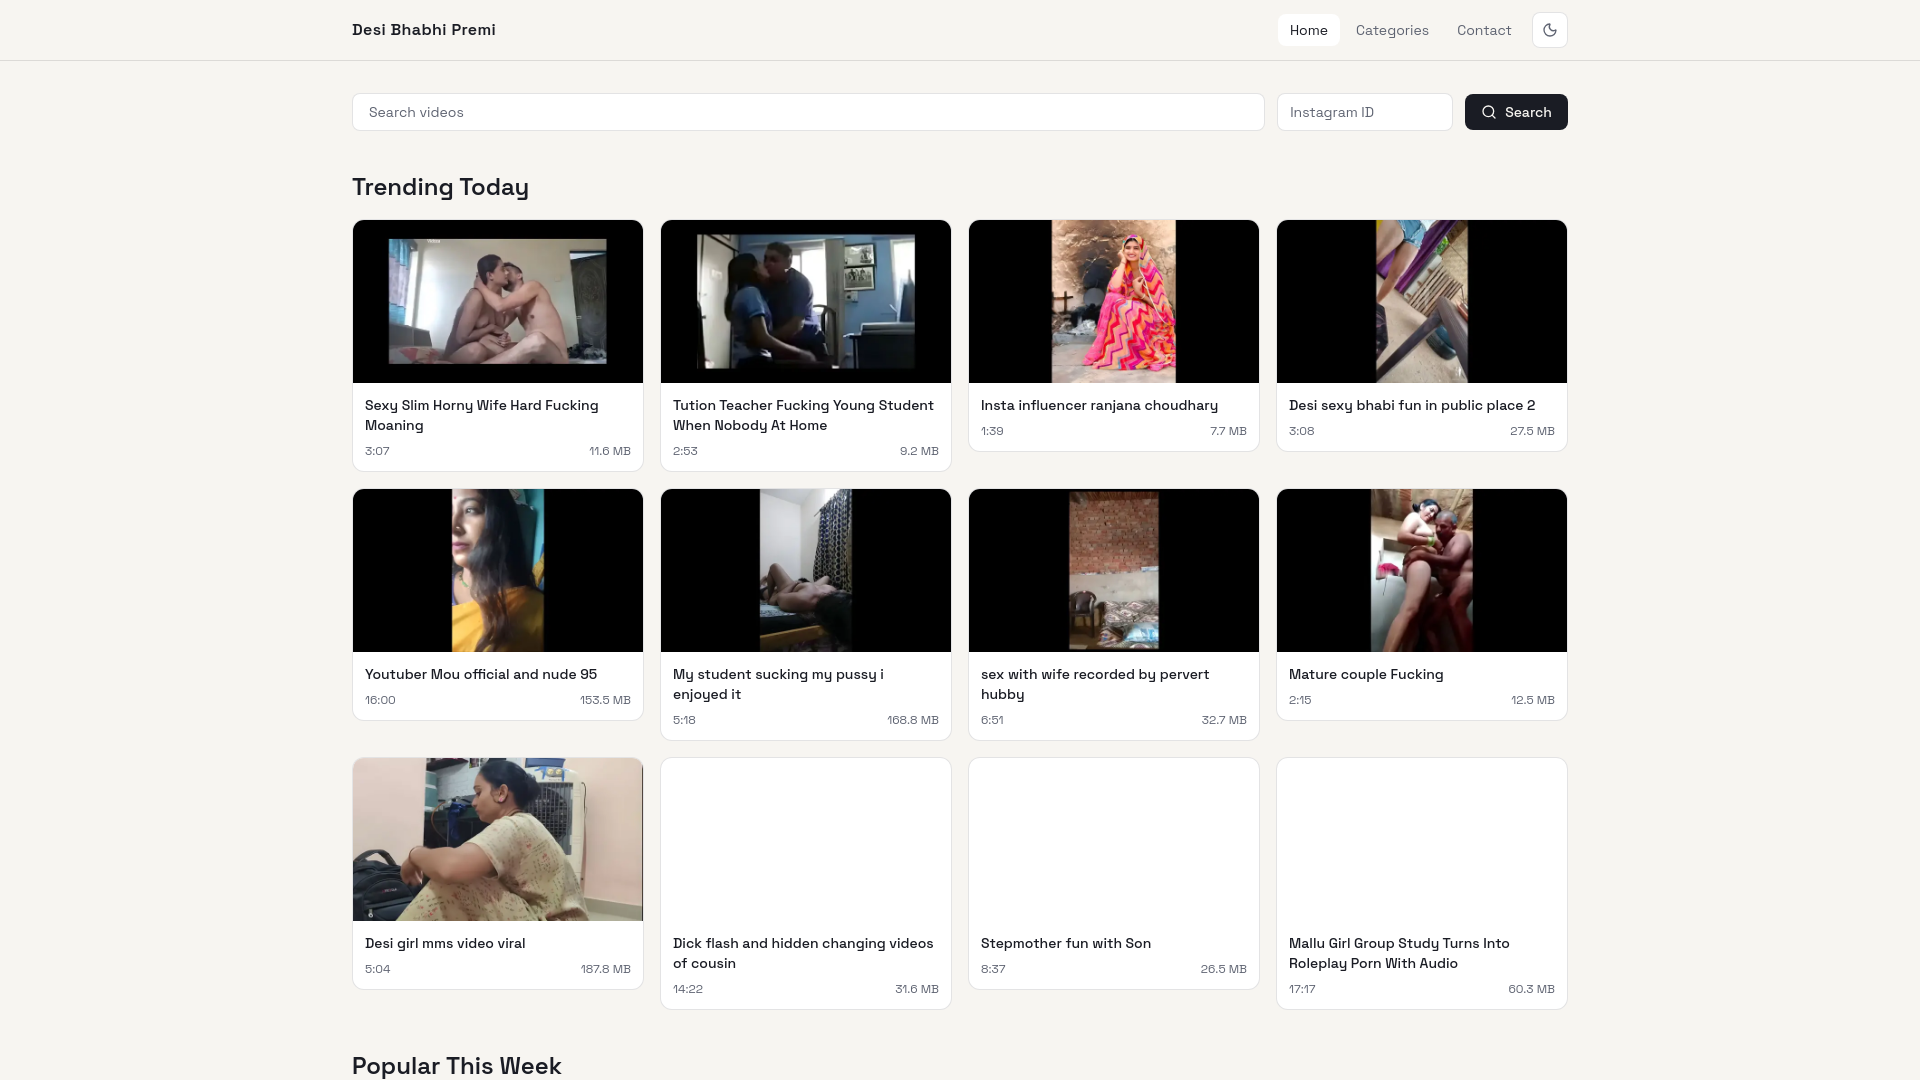This screenshot has width=1920, height=1080.
Task: Toggle dark mode with the moon icon
Action: [x=1549, y=30]
